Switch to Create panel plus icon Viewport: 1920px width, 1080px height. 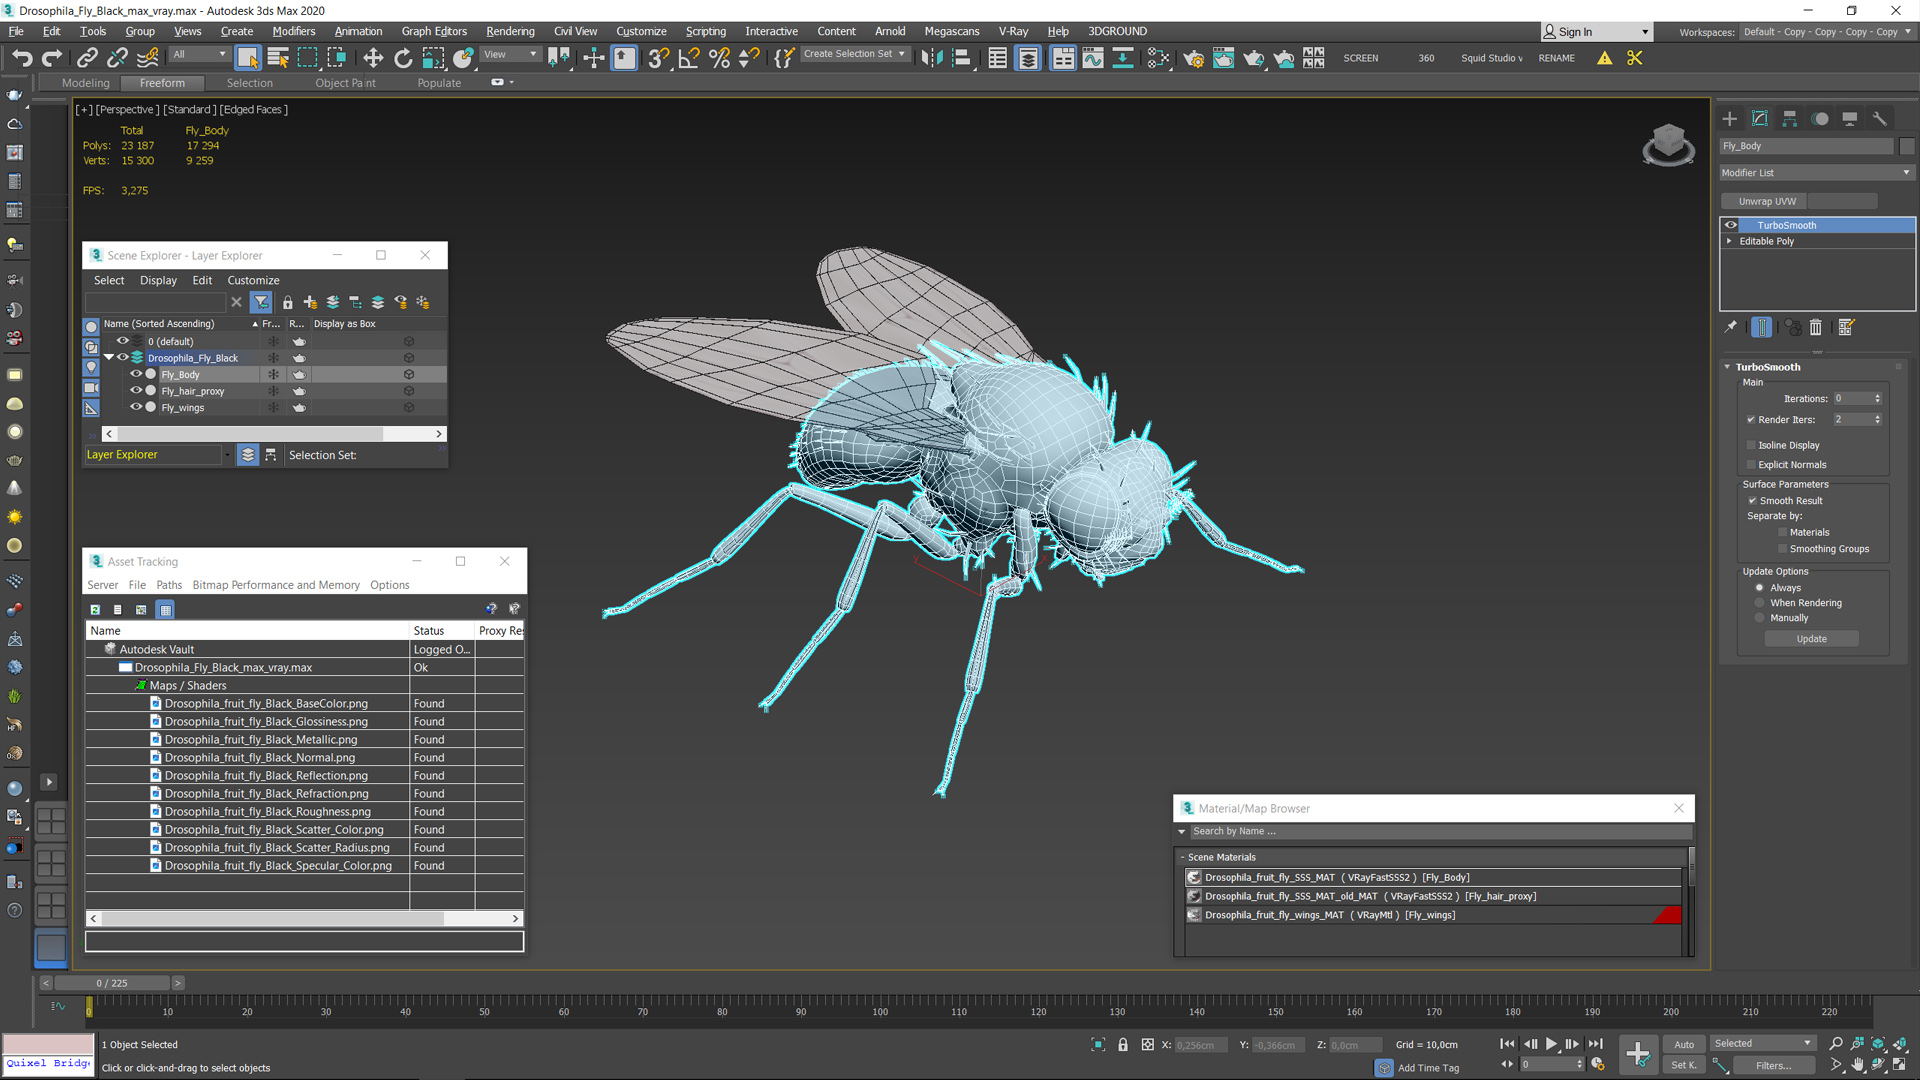point(1730,118)
